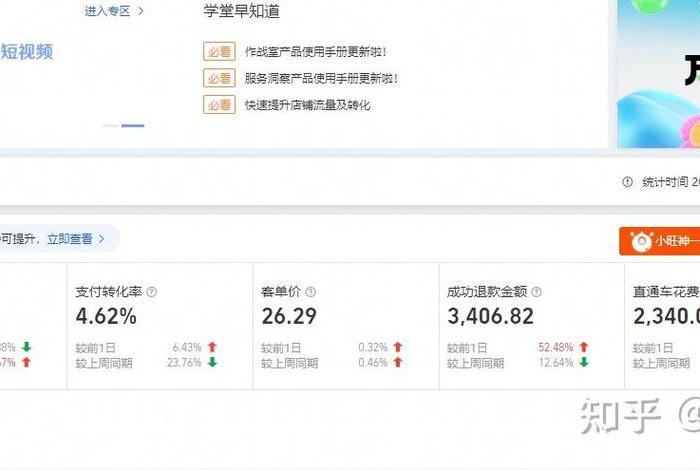Open the 立即查看 link
Viewport: 700px width, 470px height.
point(70,239)
